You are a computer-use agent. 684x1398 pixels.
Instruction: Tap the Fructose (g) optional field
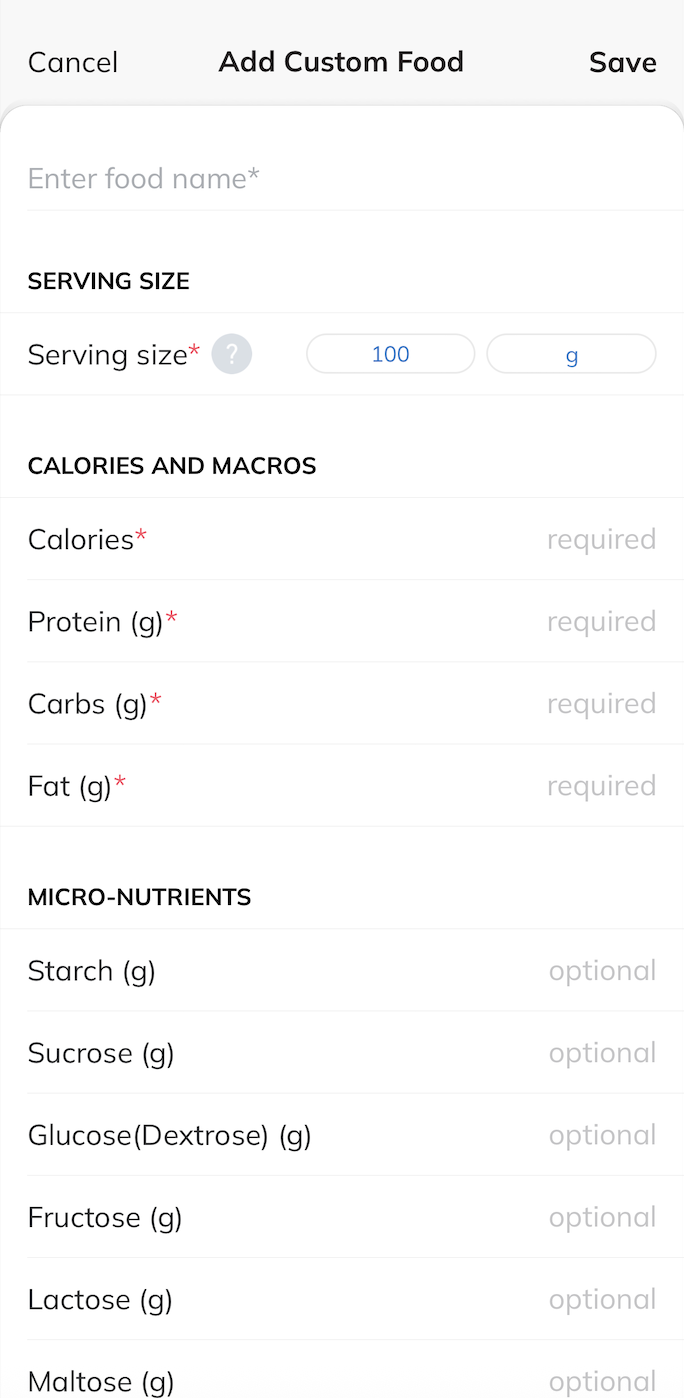tap(601, 1217)
